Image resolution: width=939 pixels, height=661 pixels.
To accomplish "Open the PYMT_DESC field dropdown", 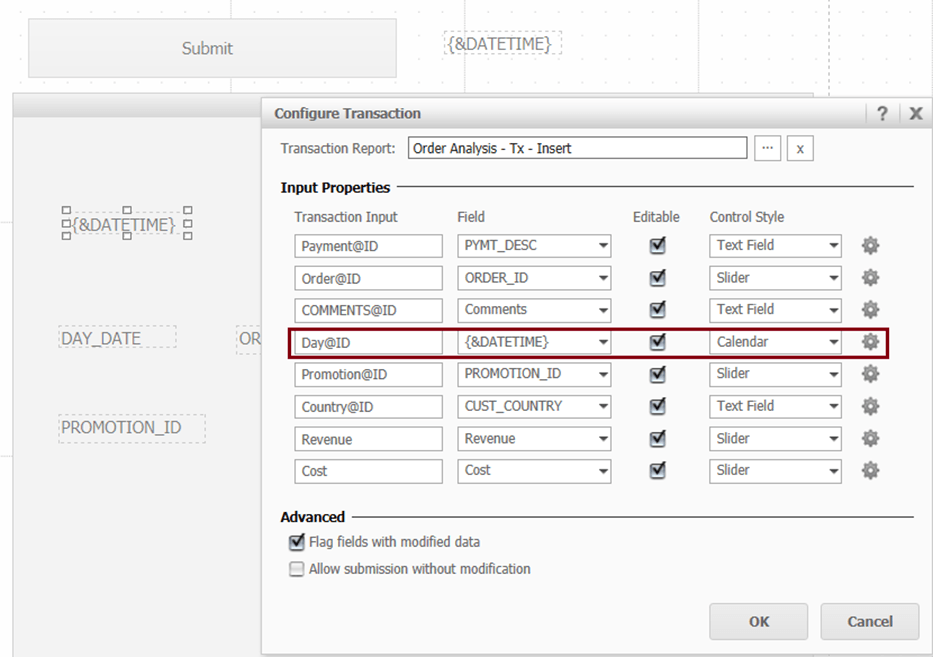I will click(x=534, y=245).
